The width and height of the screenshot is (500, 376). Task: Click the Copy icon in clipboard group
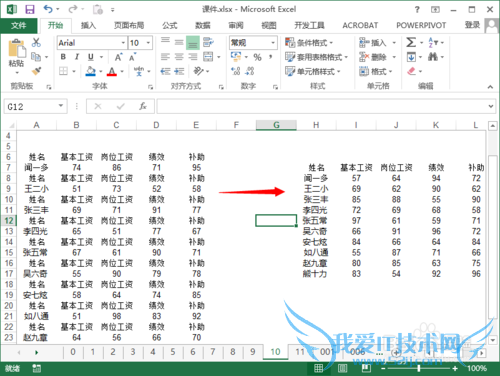(x=36, y=57)
